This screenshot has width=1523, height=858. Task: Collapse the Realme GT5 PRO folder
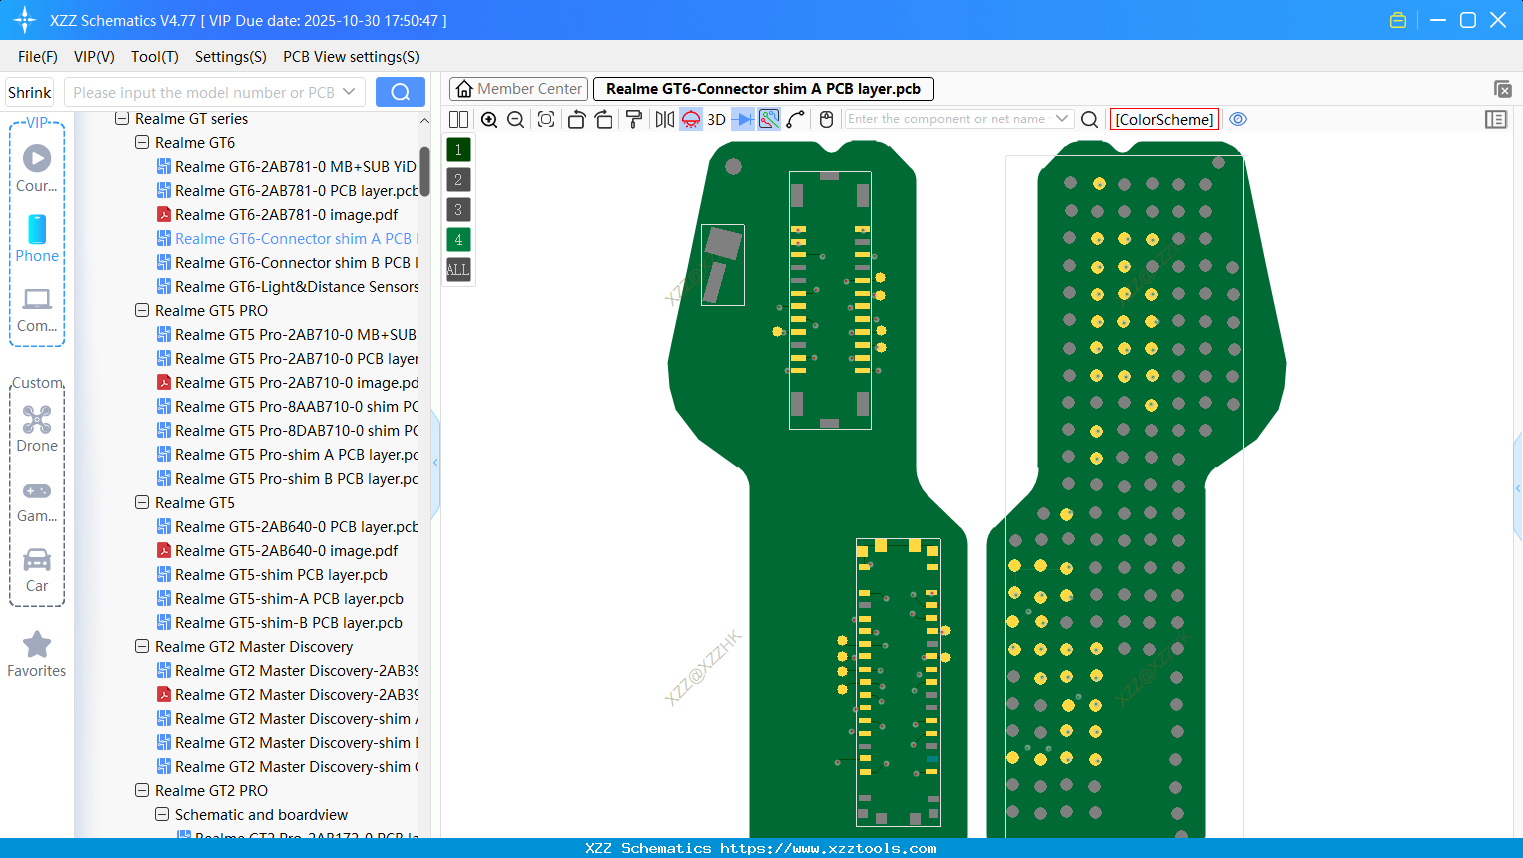pyautogui.click(x=142, y=311)
